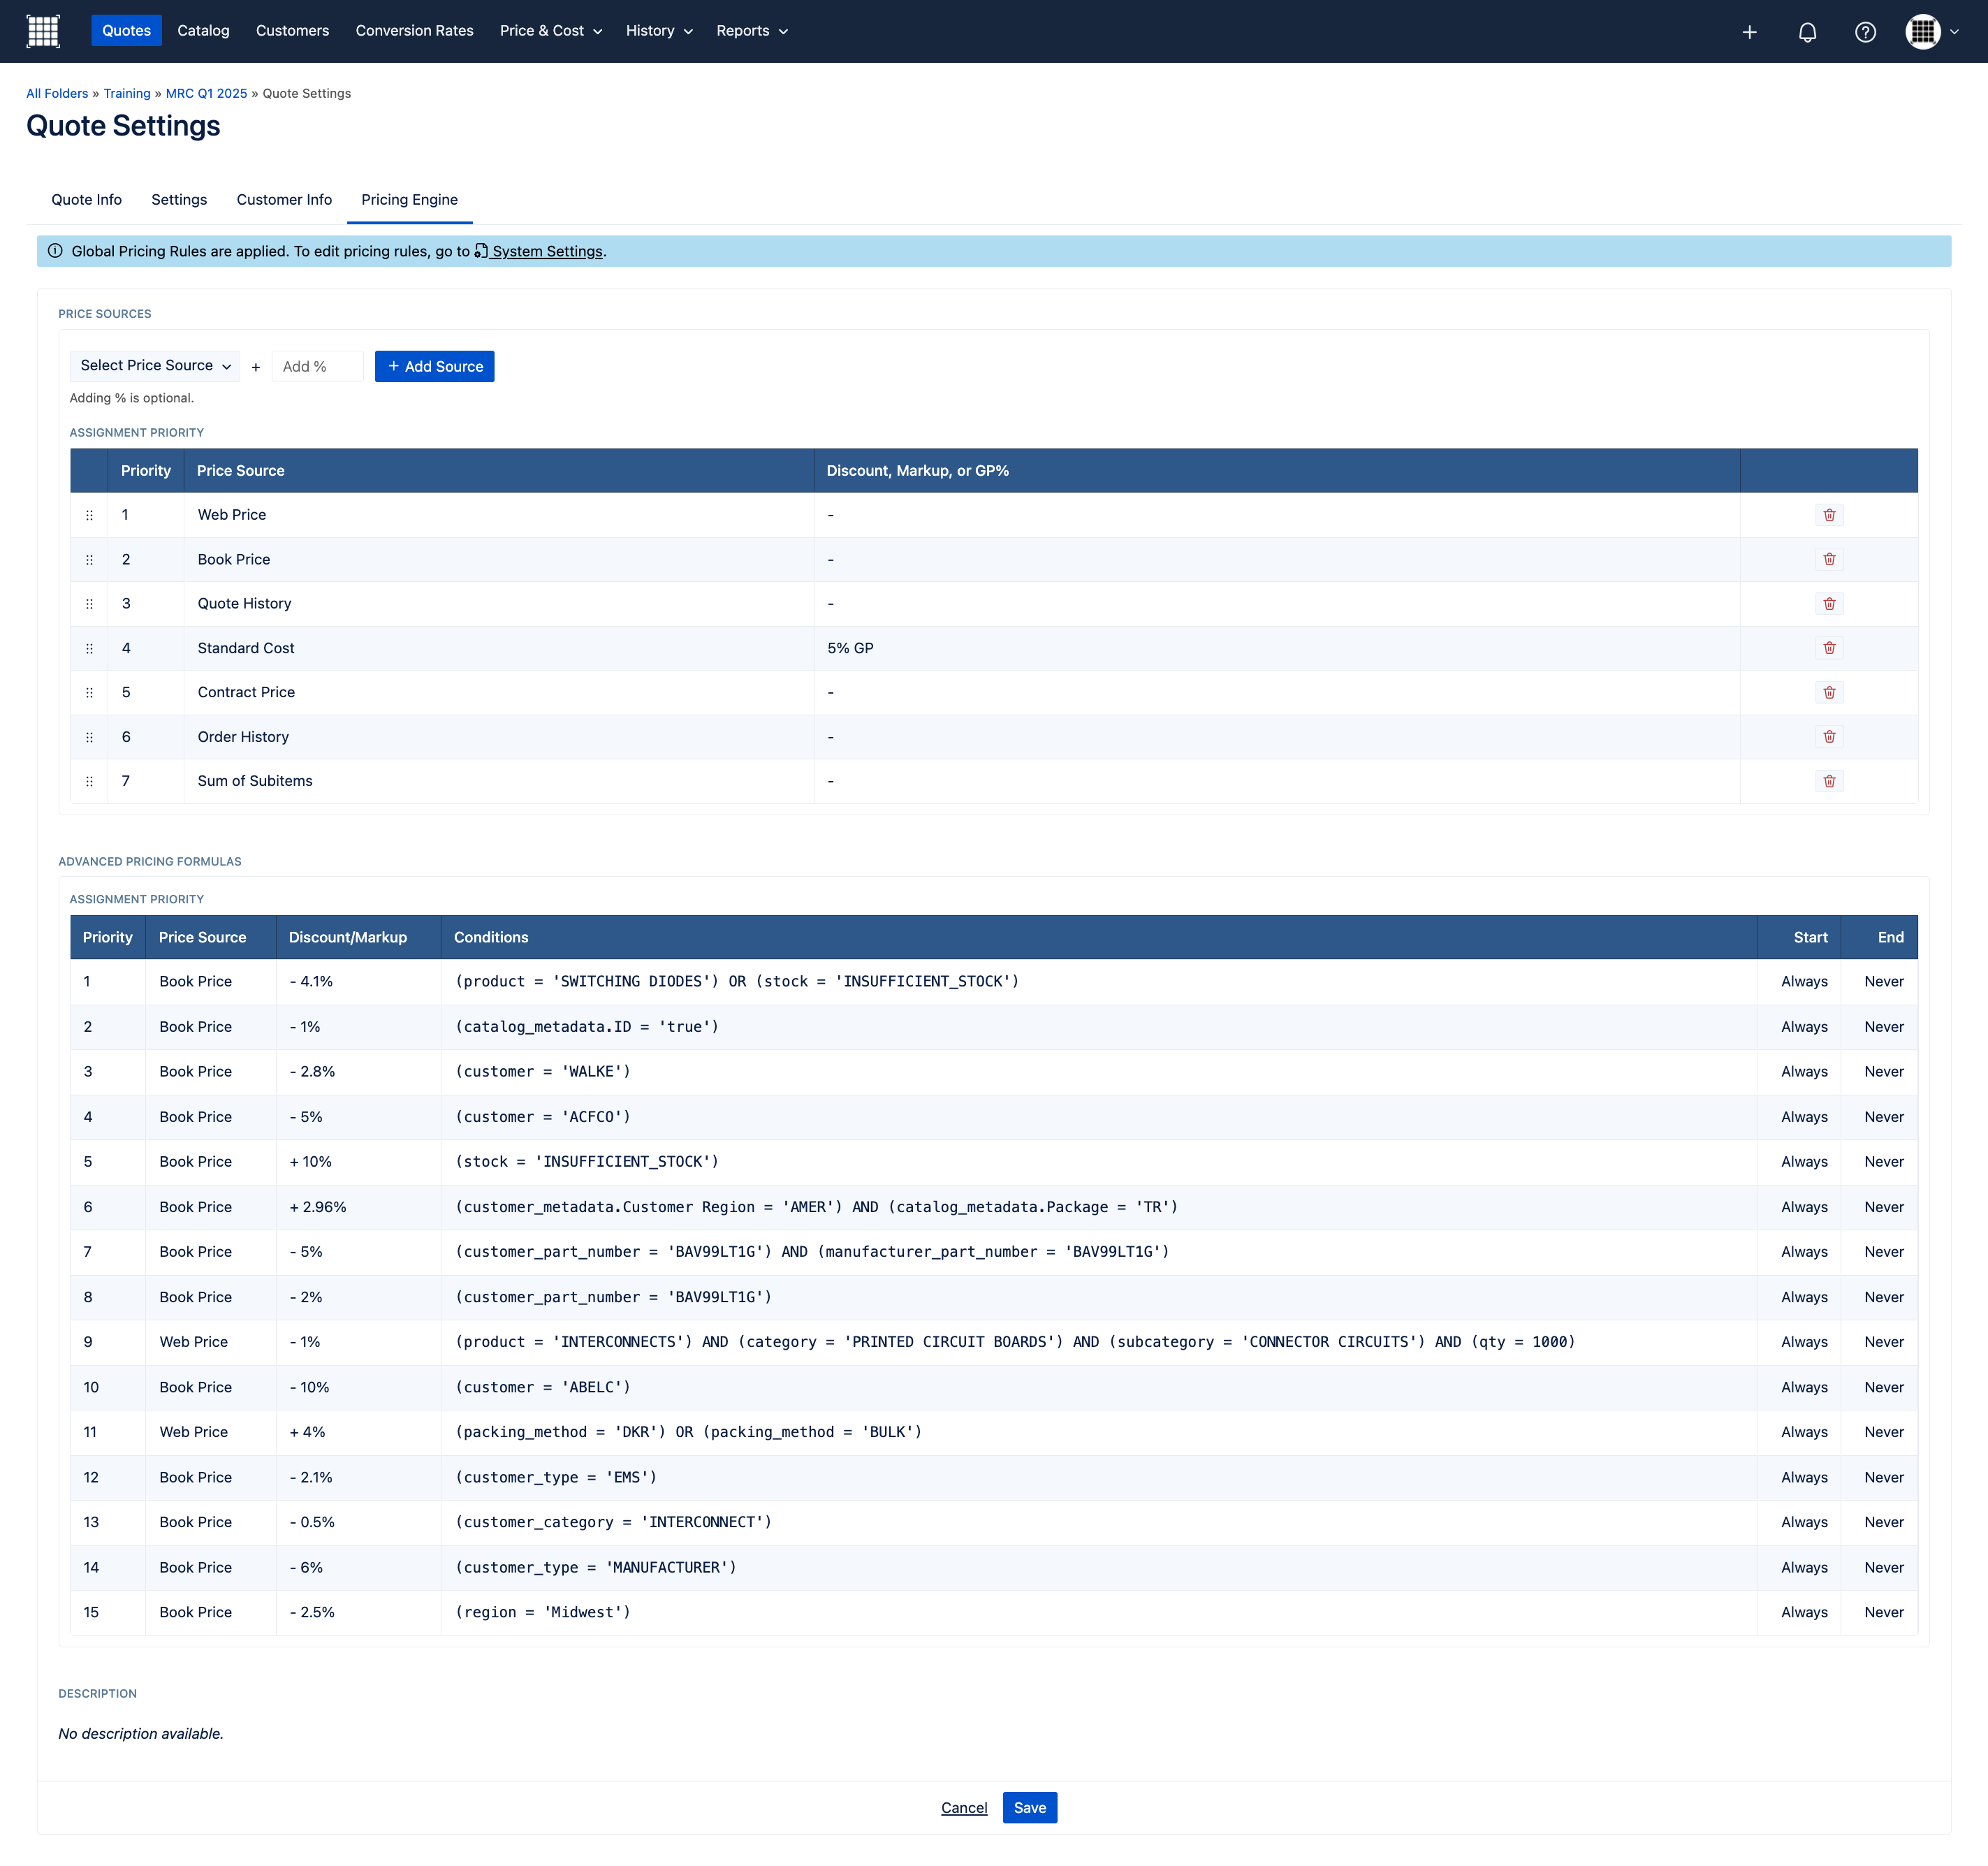This screenshot has width=1988, height=1866.
Task: Grab the drag handle for Order History
Action: [x=89, y=737]
